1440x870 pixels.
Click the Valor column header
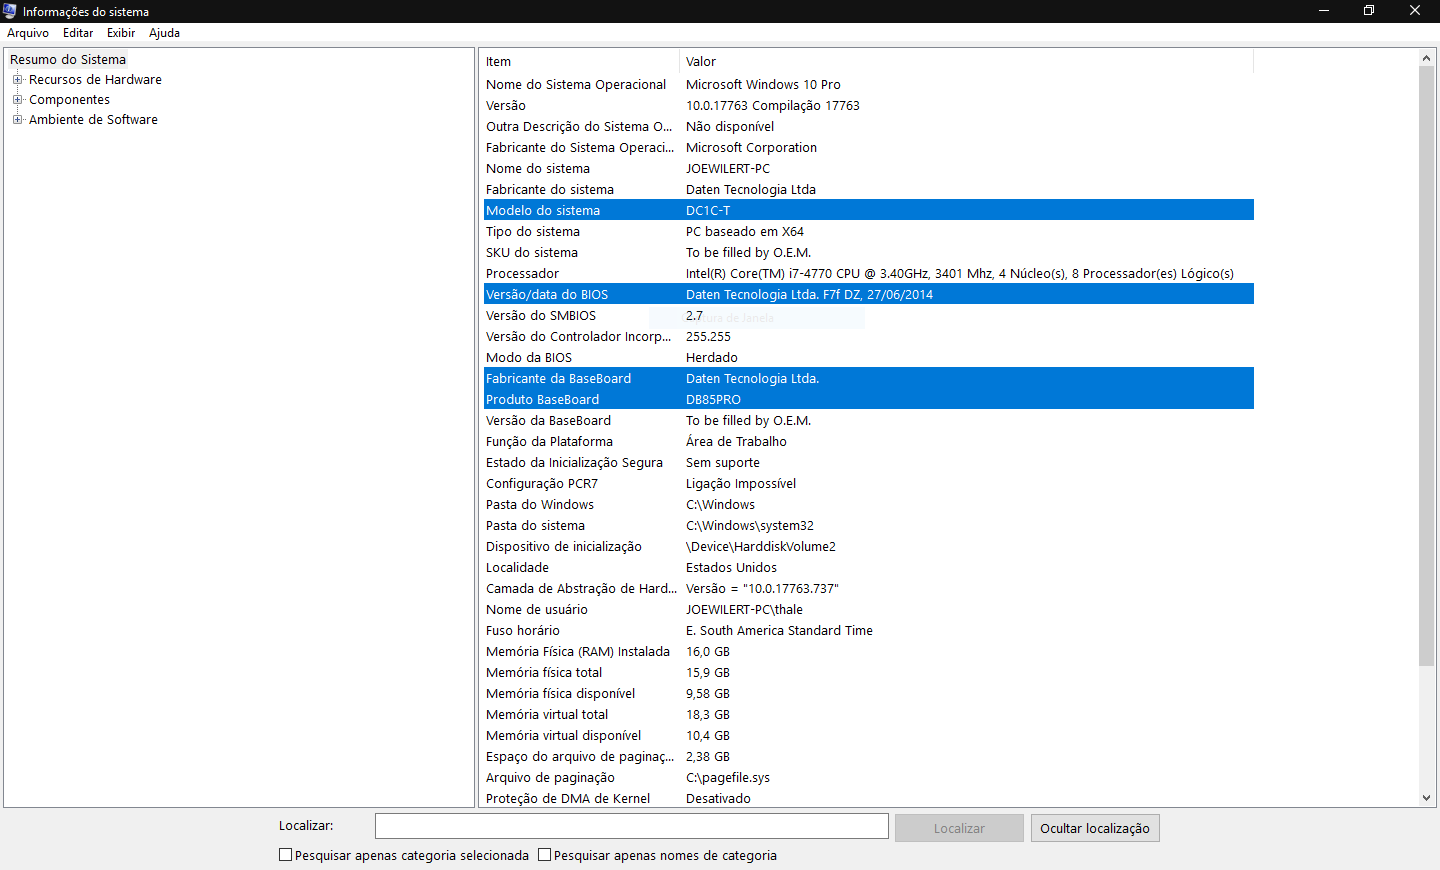(x=966, y=62)
